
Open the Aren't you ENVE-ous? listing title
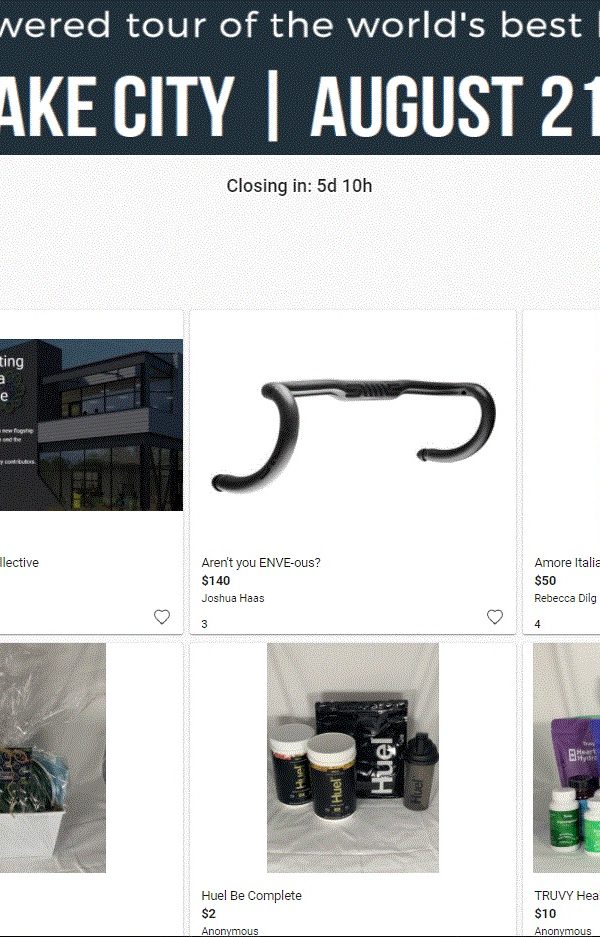(x=261, y=562)
